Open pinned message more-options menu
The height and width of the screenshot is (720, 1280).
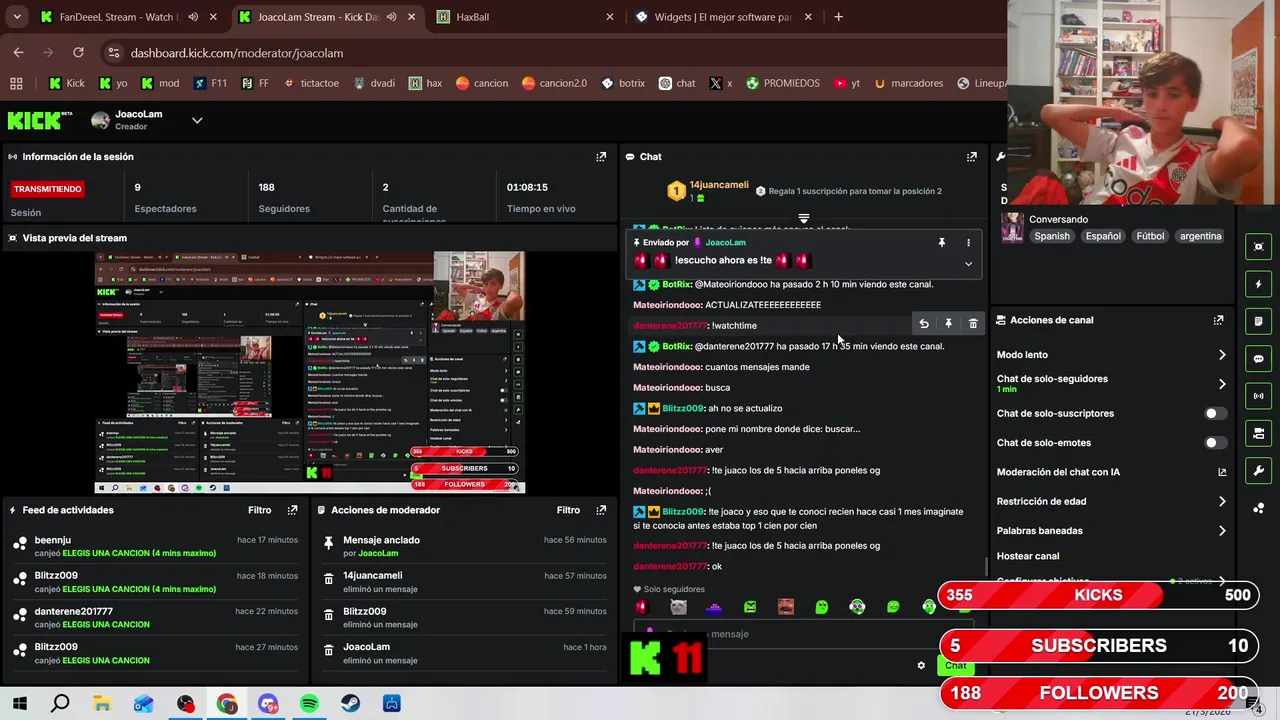pyautogui.click(x=968, y=243)
